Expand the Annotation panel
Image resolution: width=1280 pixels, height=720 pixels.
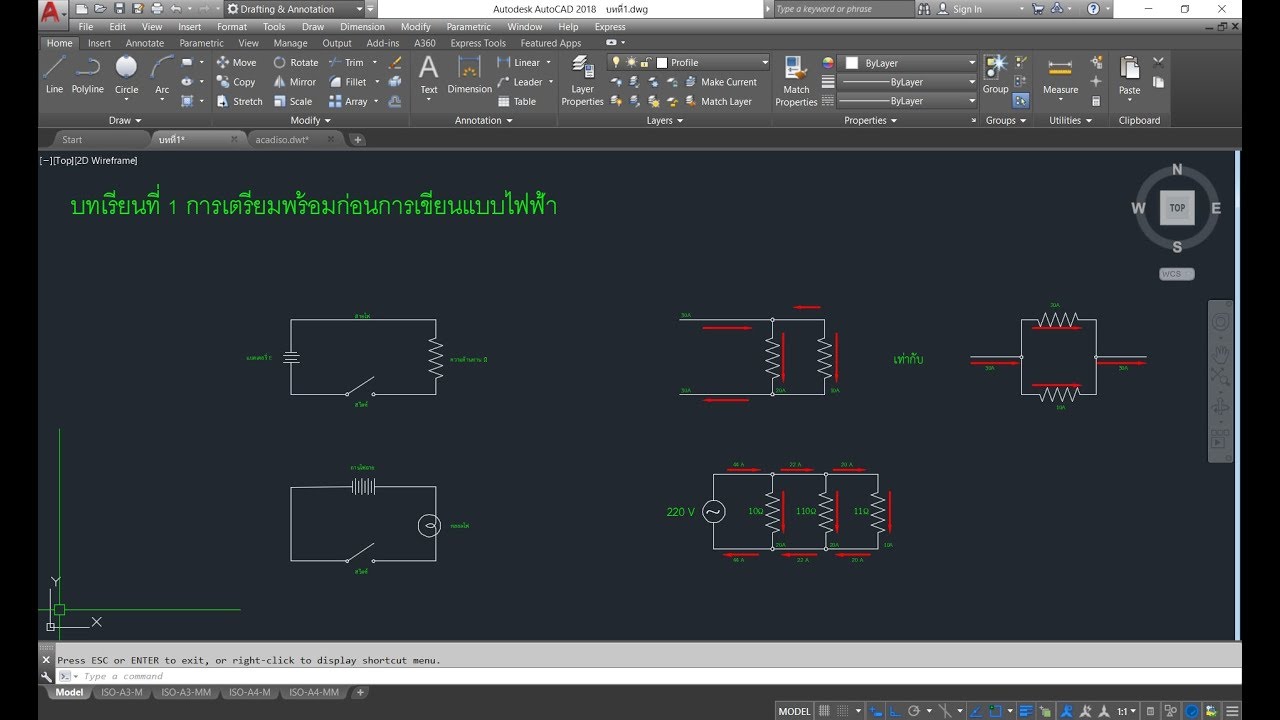483,120
